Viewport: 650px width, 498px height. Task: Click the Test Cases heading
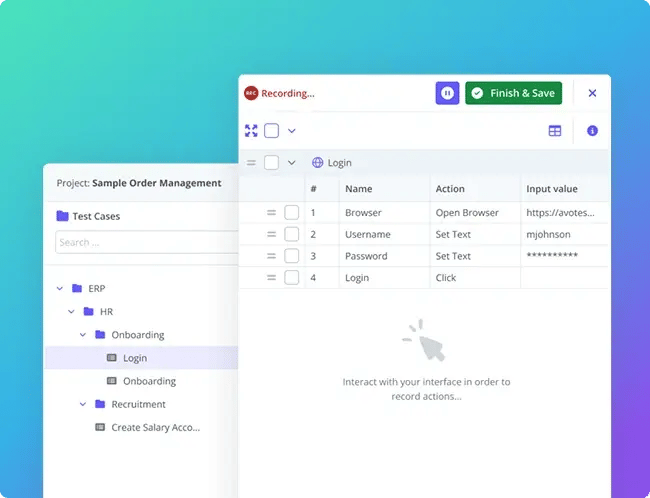(x=96, y=216)
